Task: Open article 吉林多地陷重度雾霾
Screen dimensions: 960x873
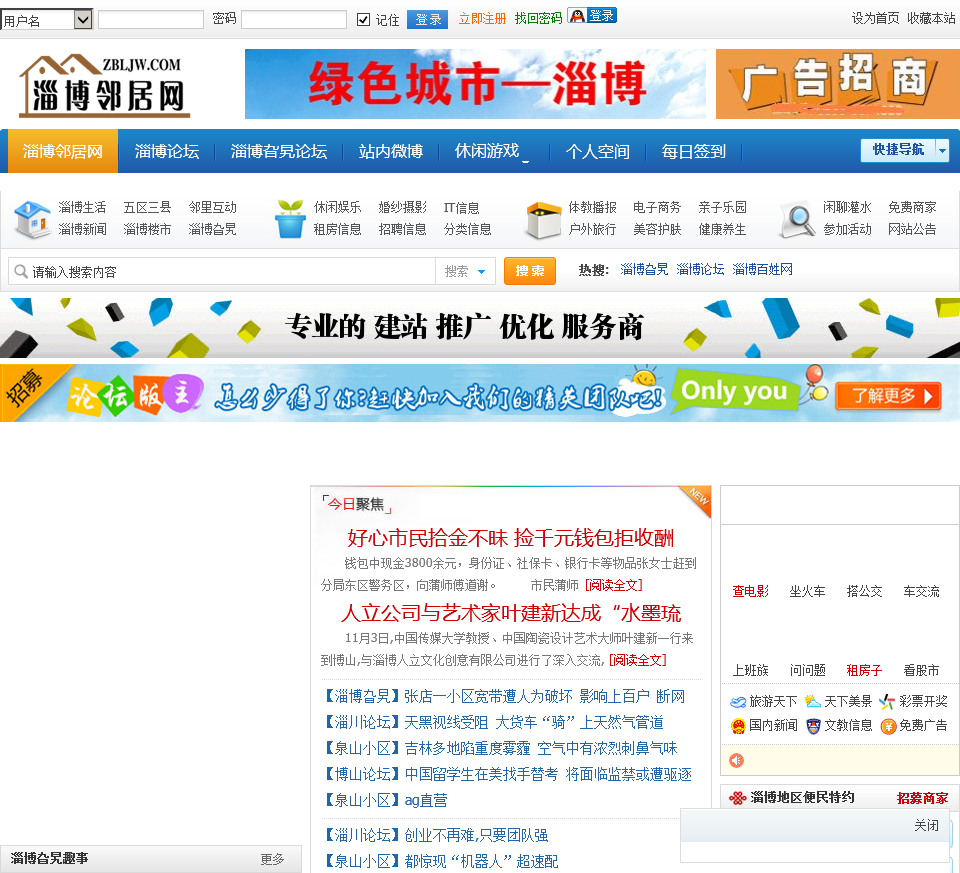Action: (x=541, y=748)
